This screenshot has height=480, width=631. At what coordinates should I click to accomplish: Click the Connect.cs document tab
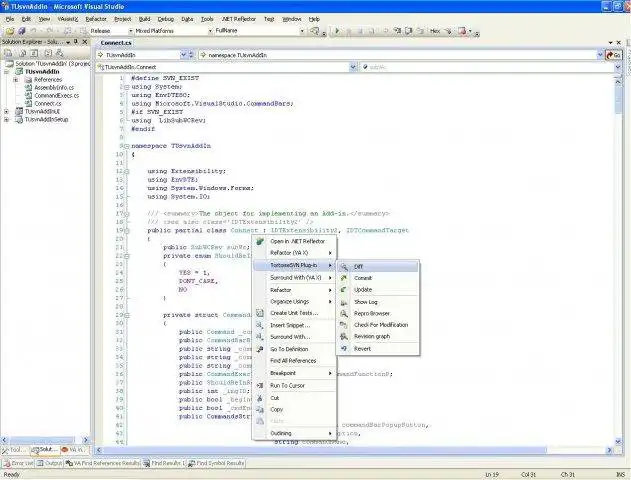116,43
